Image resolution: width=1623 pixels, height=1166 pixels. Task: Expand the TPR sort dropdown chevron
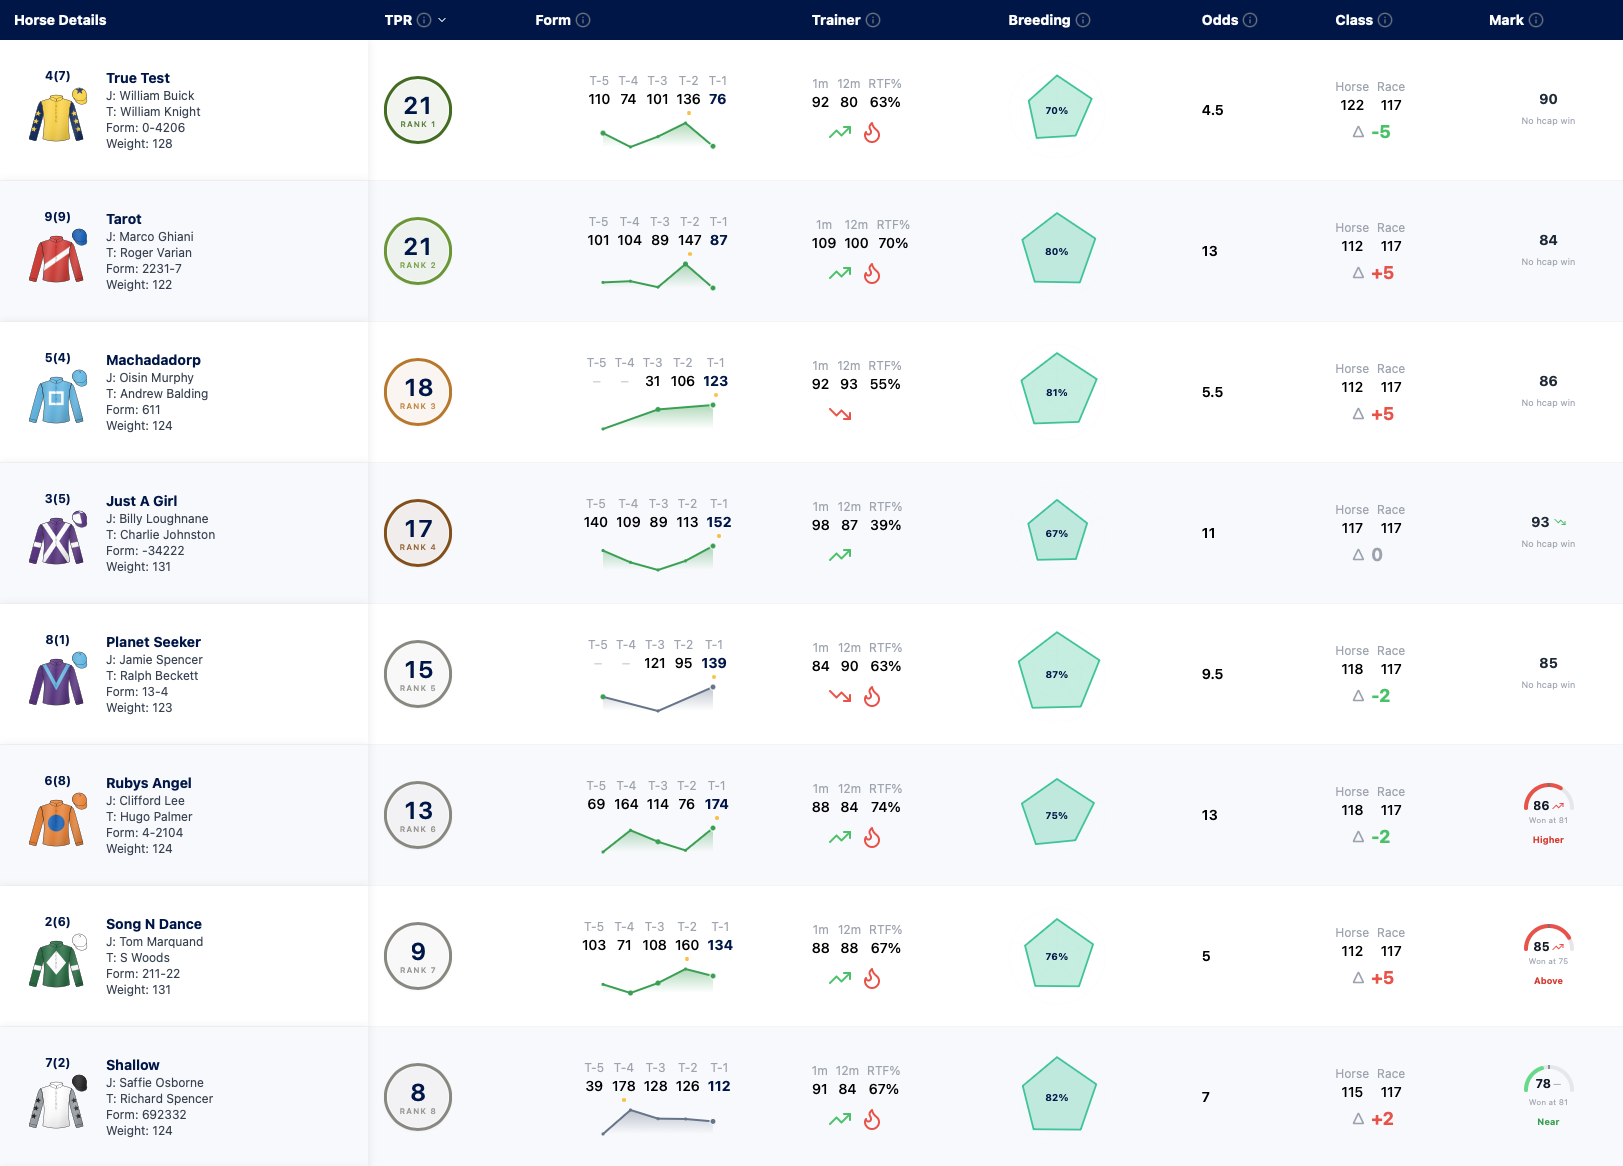(x=442, y=20)
